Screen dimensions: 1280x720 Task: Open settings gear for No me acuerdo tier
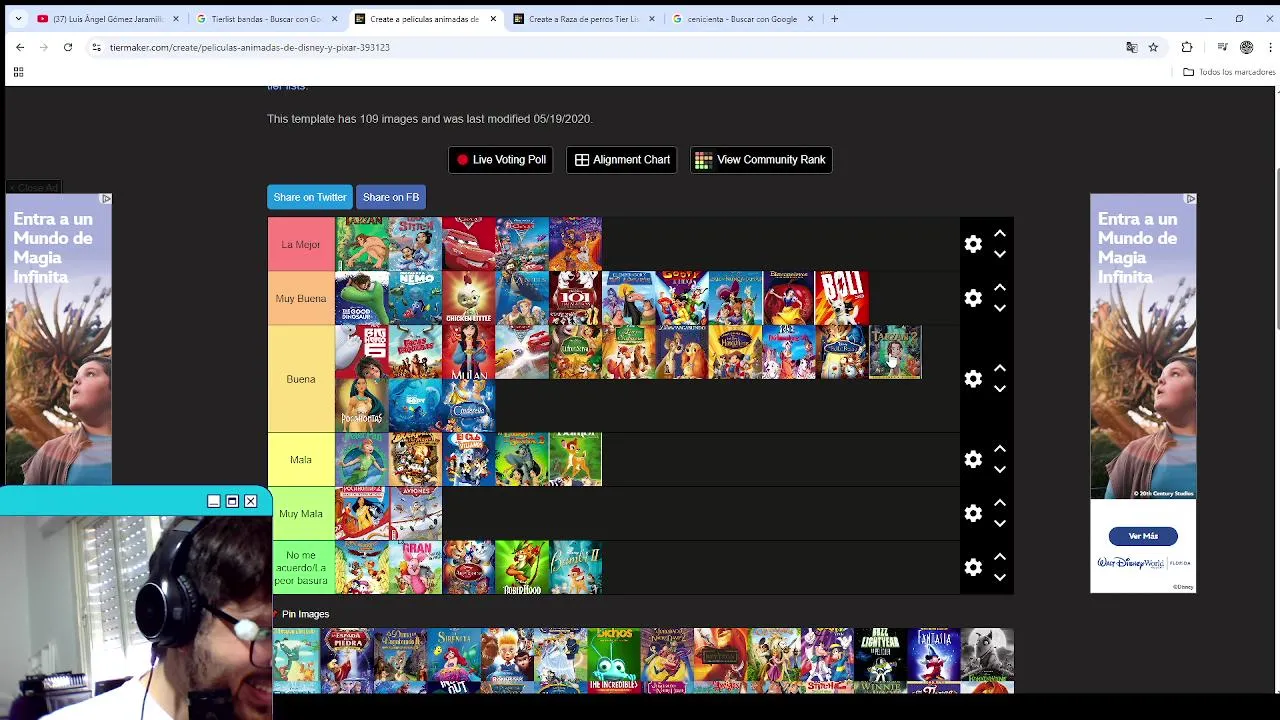coord(973,567)
